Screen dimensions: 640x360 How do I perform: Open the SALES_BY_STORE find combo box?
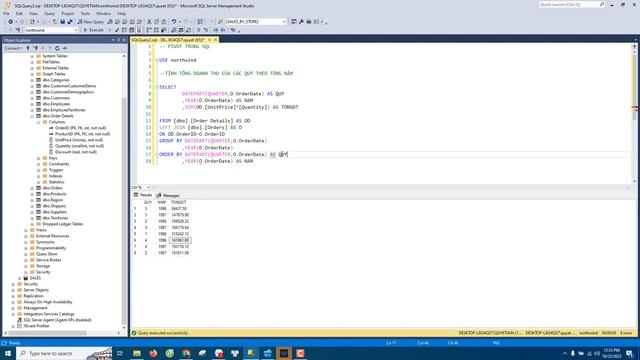(x=255, y=22)
